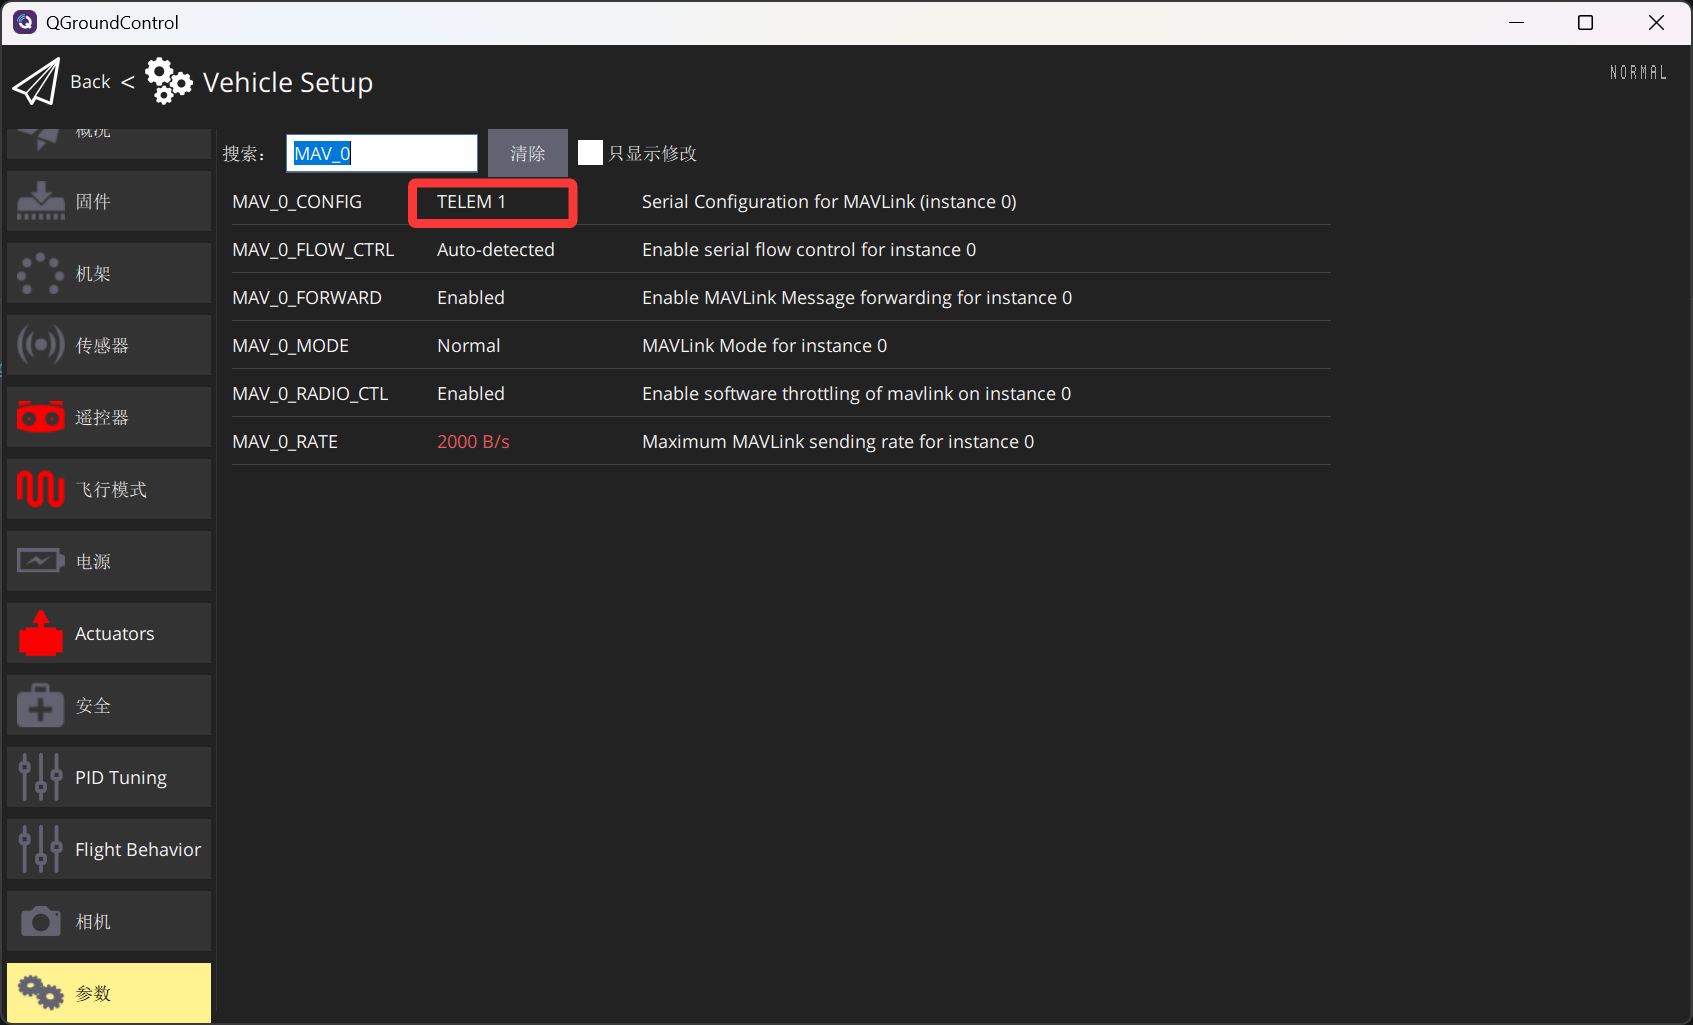Maximize the QGroundControl window
Screen dimensions: 1693x1025
point(1585,22)
